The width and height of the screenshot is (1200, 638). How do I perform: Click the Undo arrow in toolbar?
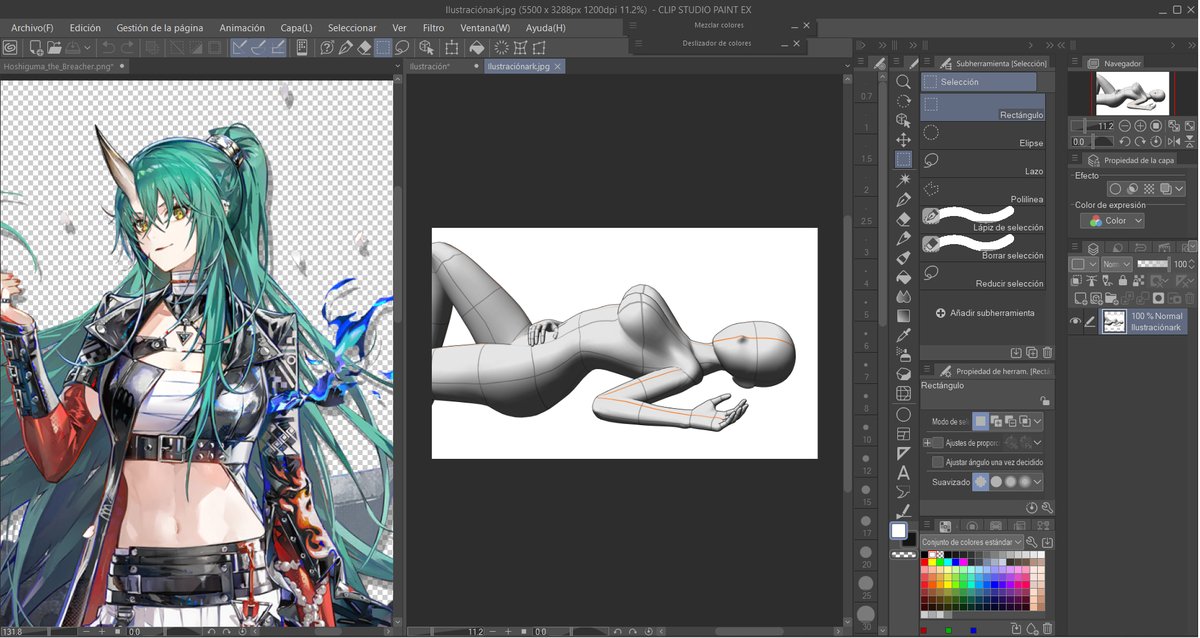[107, 47]
